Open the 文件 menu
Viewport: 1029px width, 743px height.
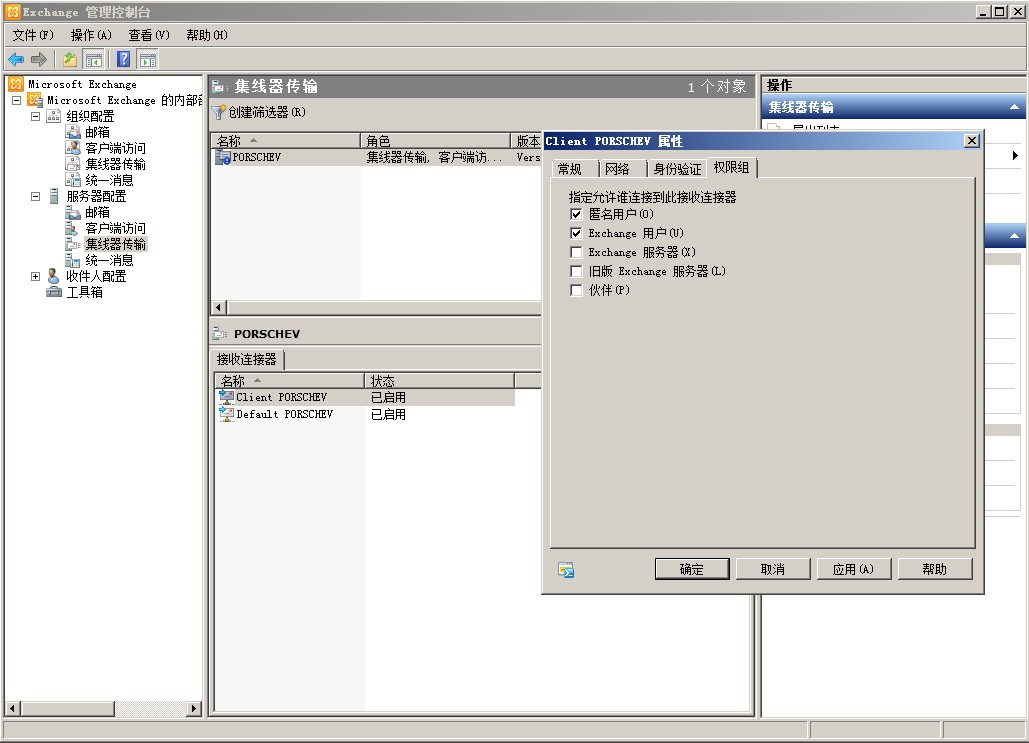(33, 35)
